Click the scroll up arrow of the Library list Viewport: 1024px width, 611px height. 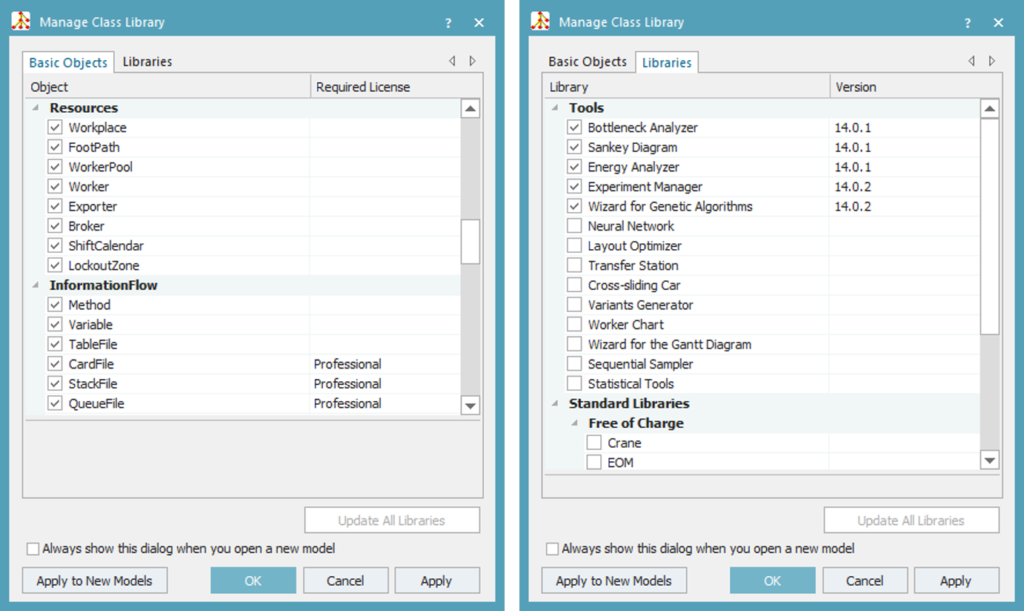pos(989,108)
